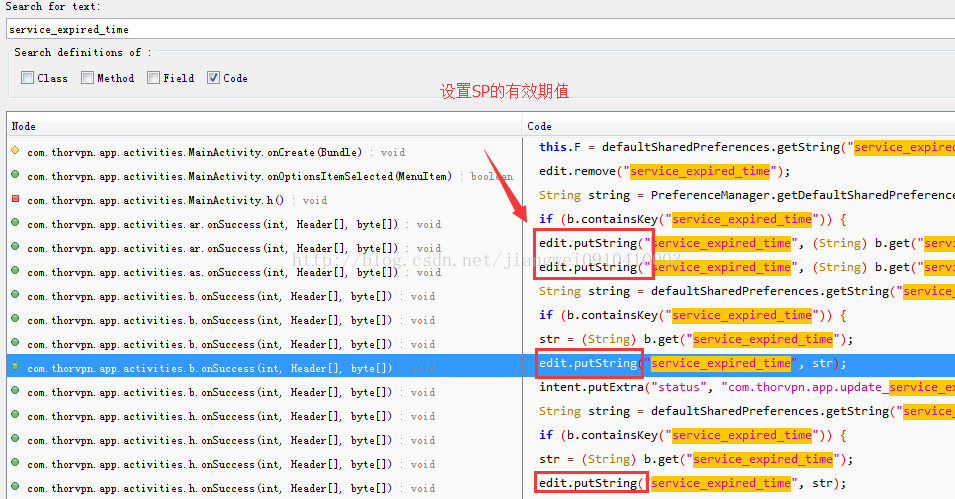Enable the Class search checkbox
The width and height of the screenshot is (955, 499).
[x=27, y=77]
